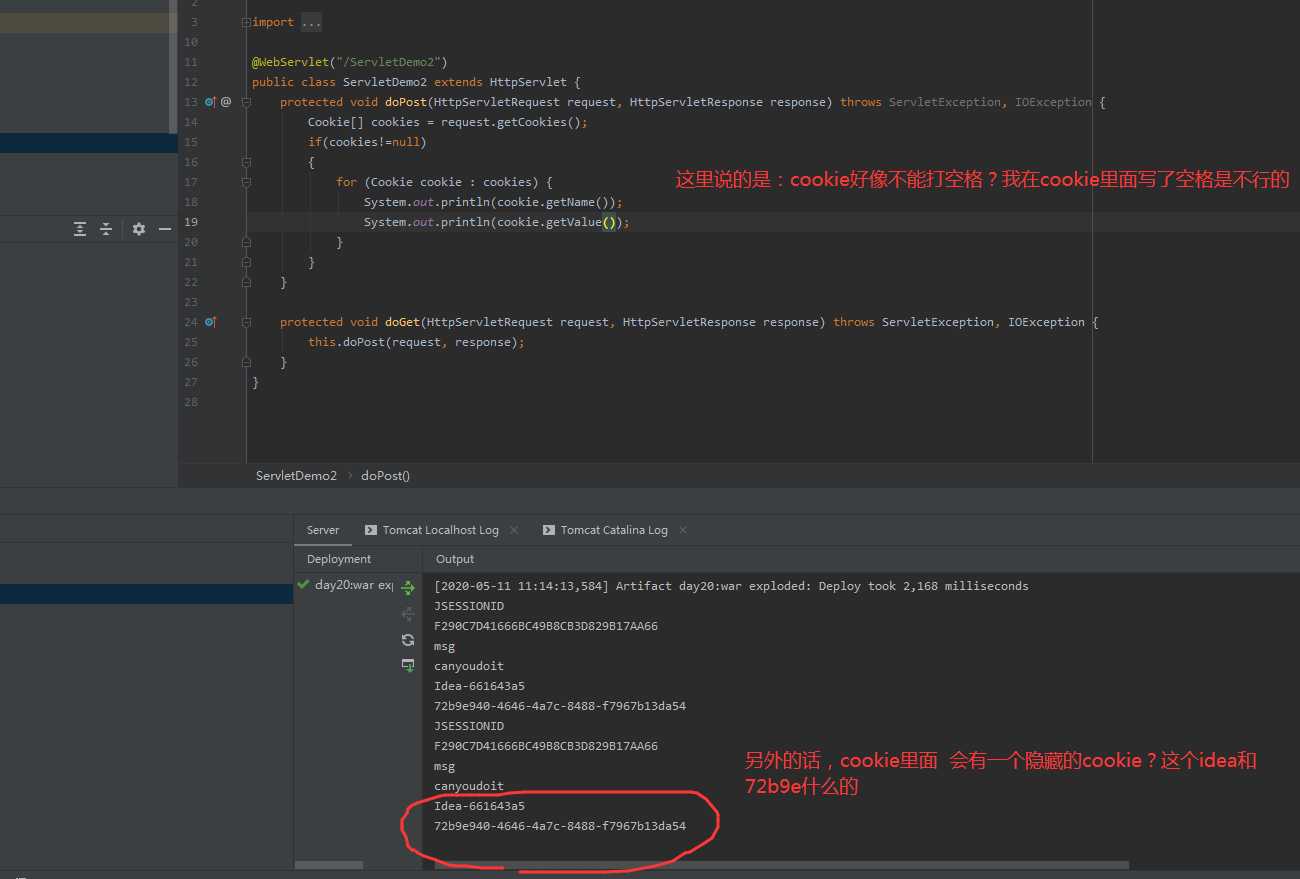This screenshot has height=879, width=1300.
Task: Click the class name ServletDemo2 on line 12
Action: (x=385, y=82)
